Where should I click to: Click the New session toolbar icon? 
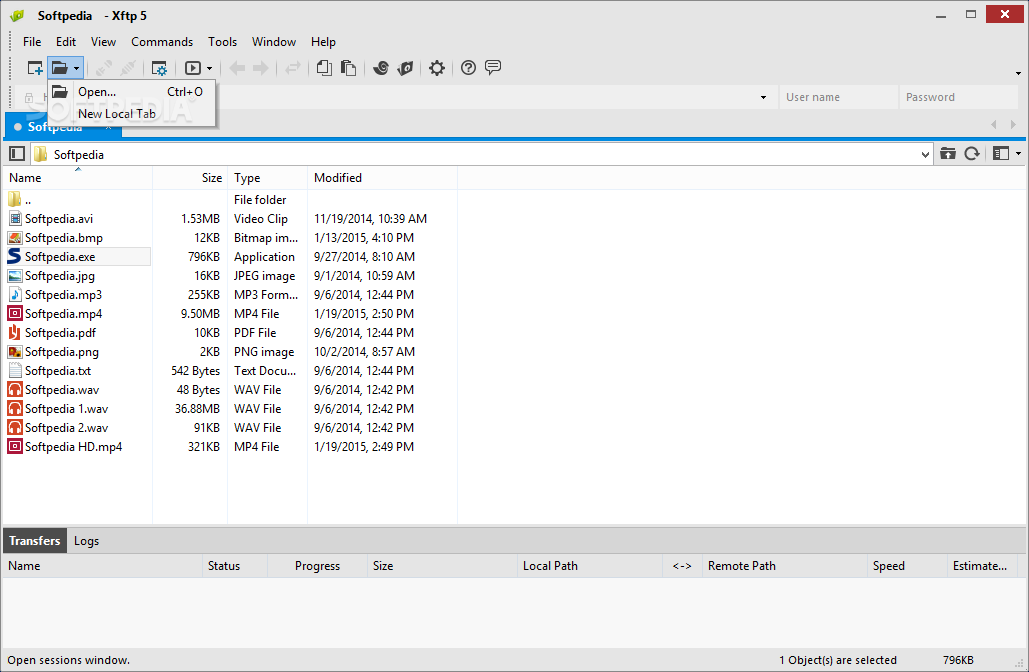pyautogui.click(x=35, y=68)
